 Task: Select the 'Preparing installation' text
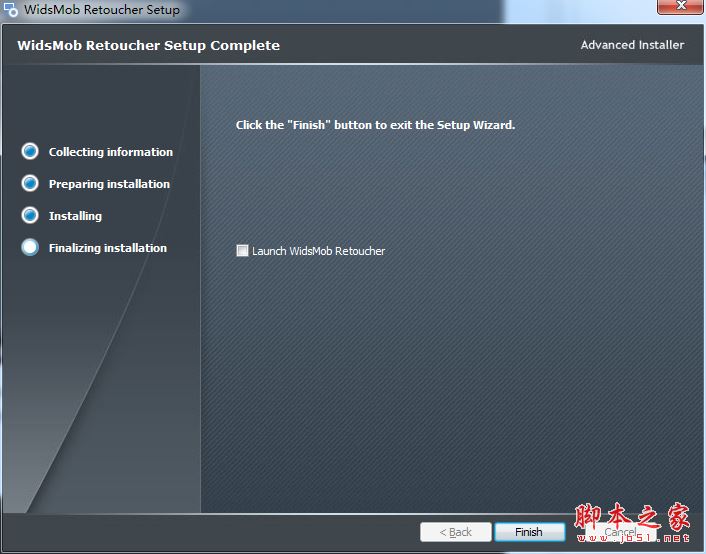click(109, 184)
